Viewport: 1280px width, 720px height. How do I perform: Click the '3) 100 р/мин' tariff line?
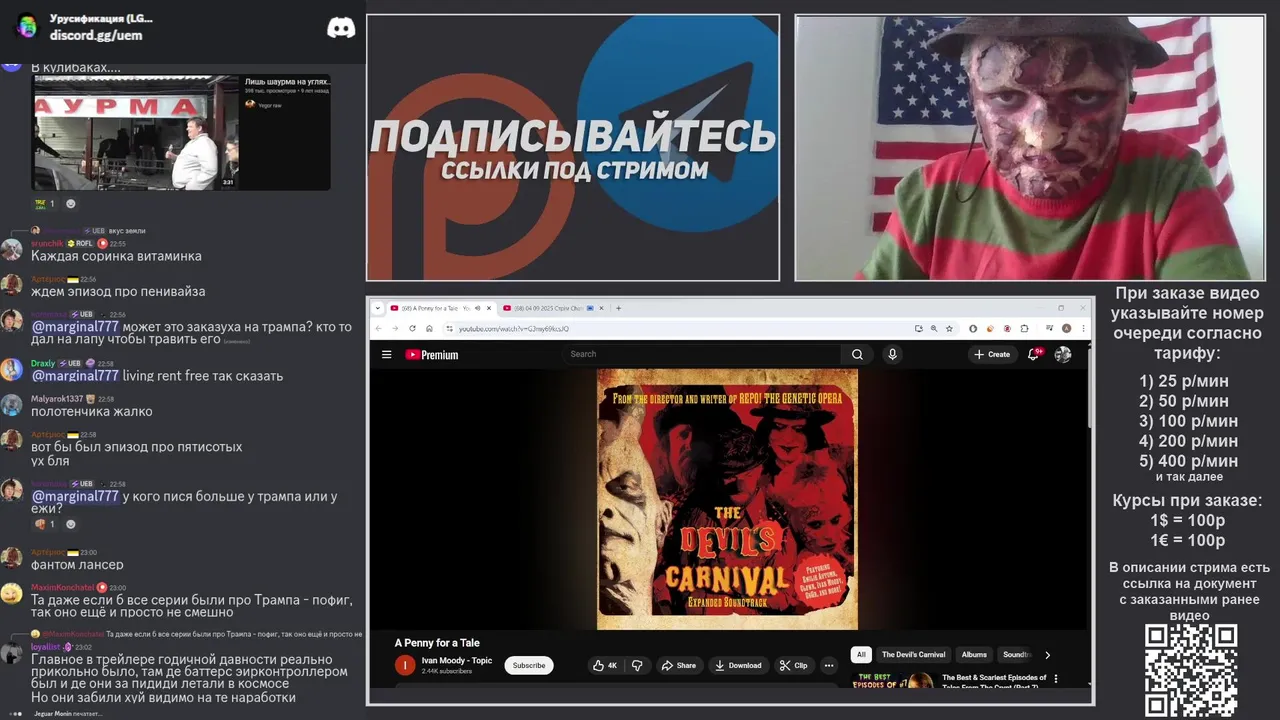[x=1188, y=421]
